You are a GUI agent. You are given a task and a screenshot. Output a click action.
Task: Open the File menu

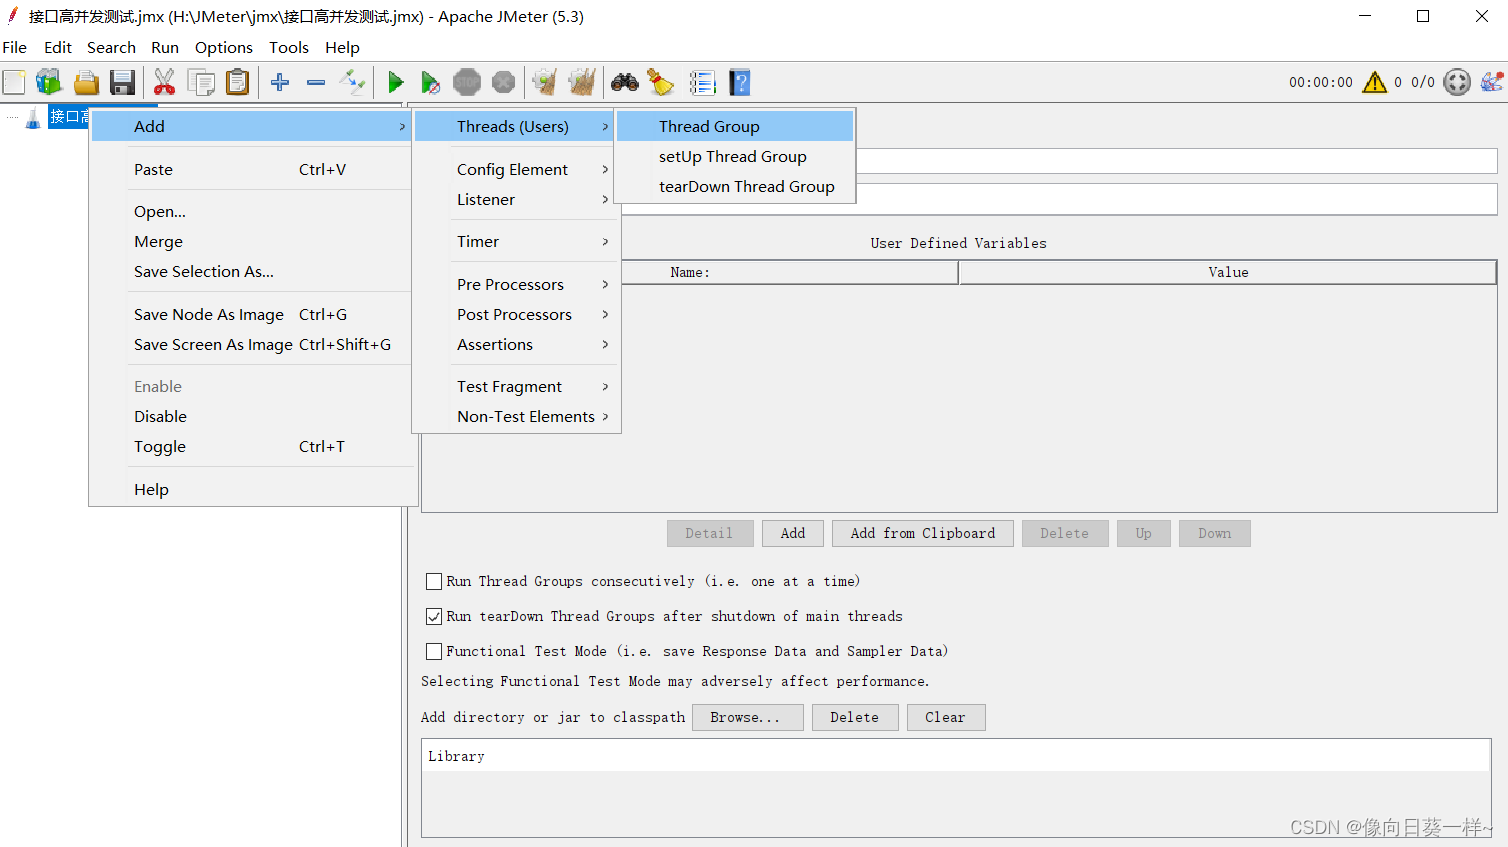point(15,47)
